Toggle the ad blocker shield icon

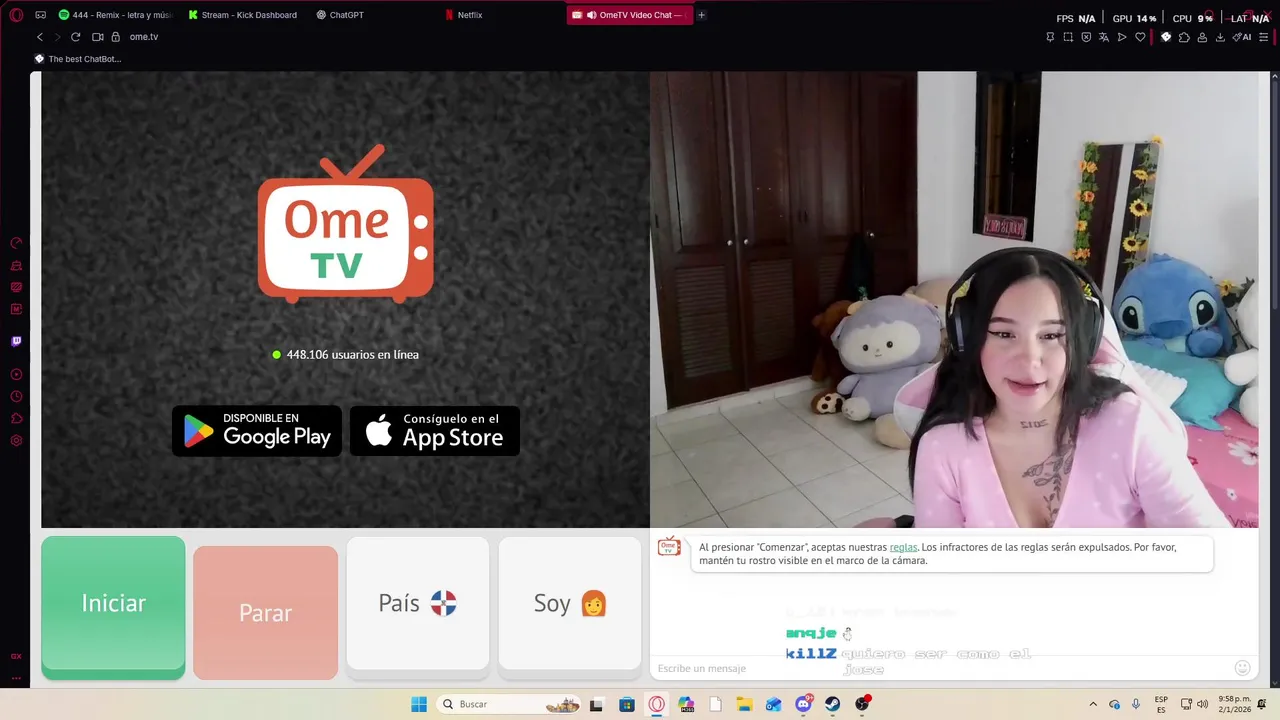coord(1086,37)
